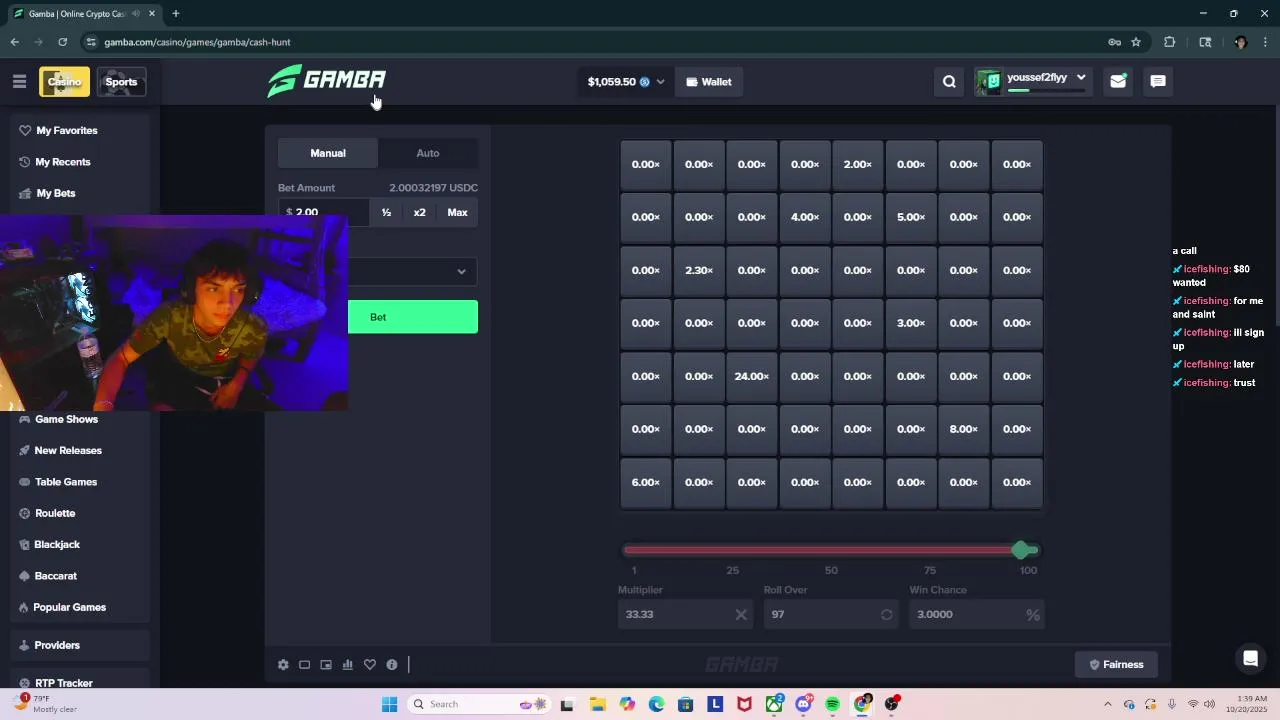Add game to favorites heart

coord(370,665)
